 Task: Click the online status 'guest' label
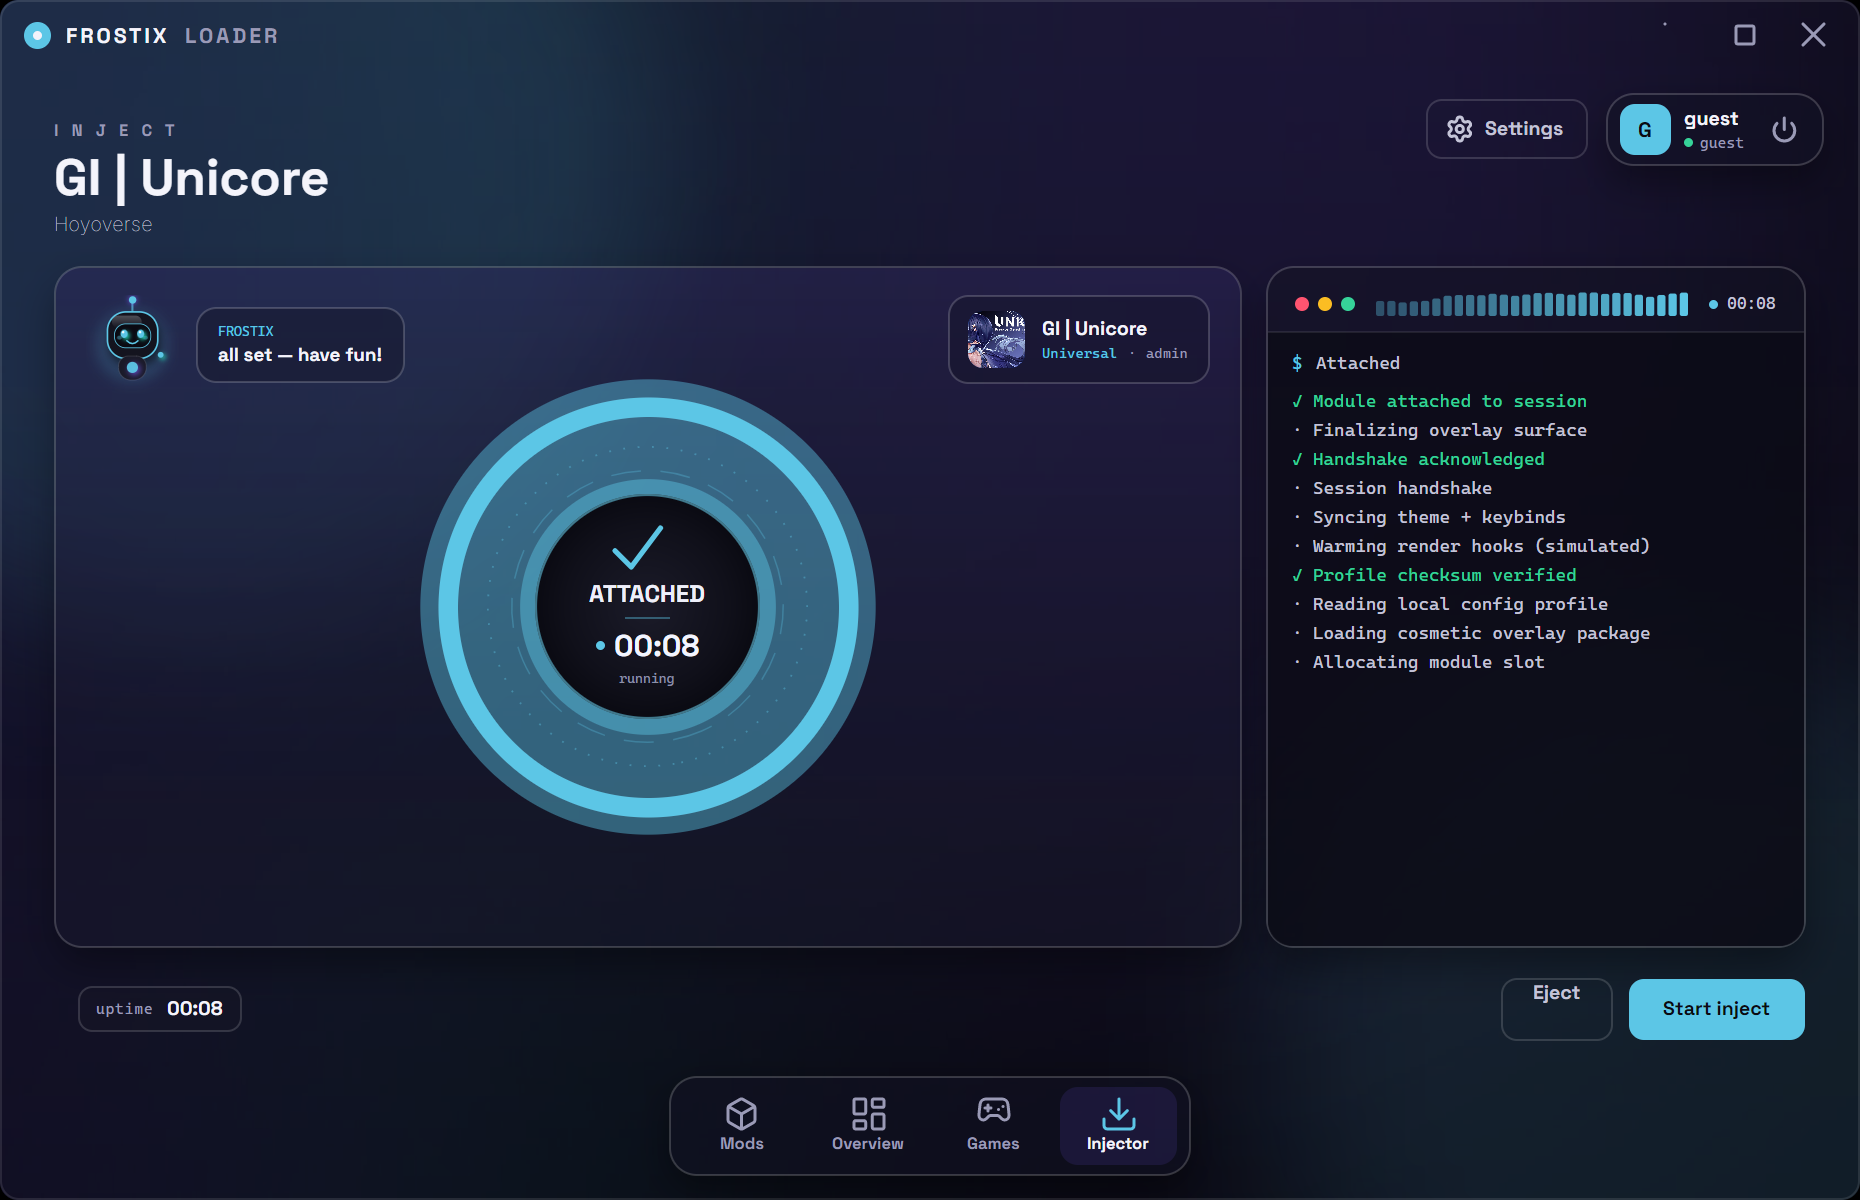(1721, 144)
